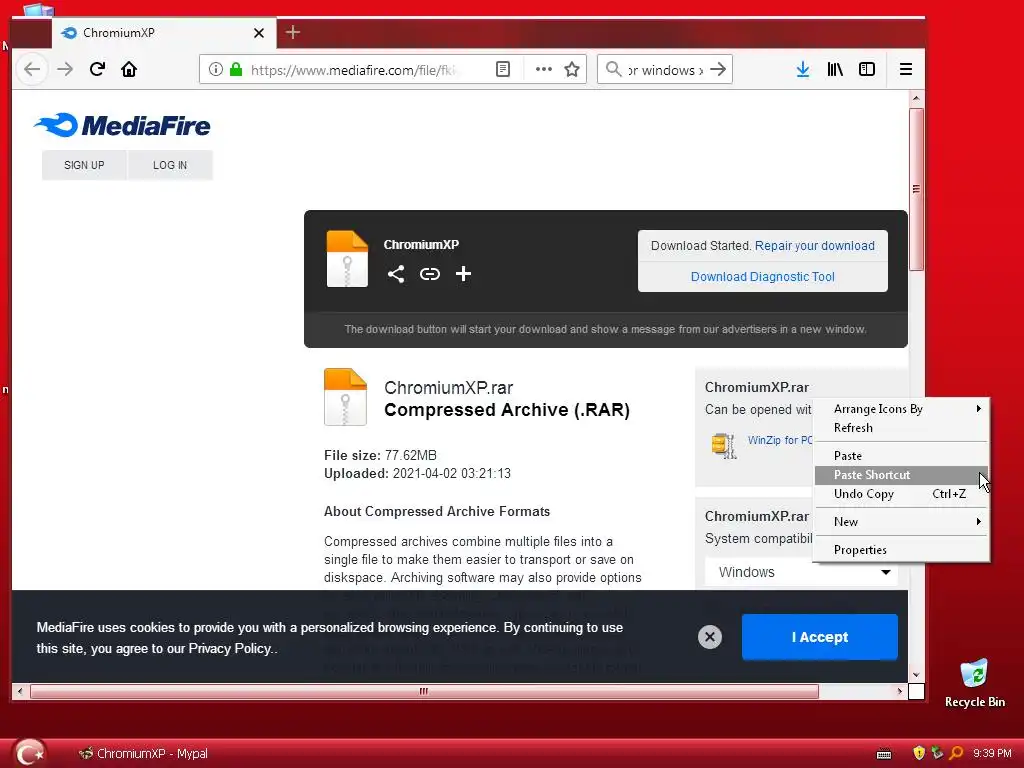The height and width of the screenshot is (768, 1024).
Task: Expand the Arrange Icons By submenu
Action: tap(901, 409)
